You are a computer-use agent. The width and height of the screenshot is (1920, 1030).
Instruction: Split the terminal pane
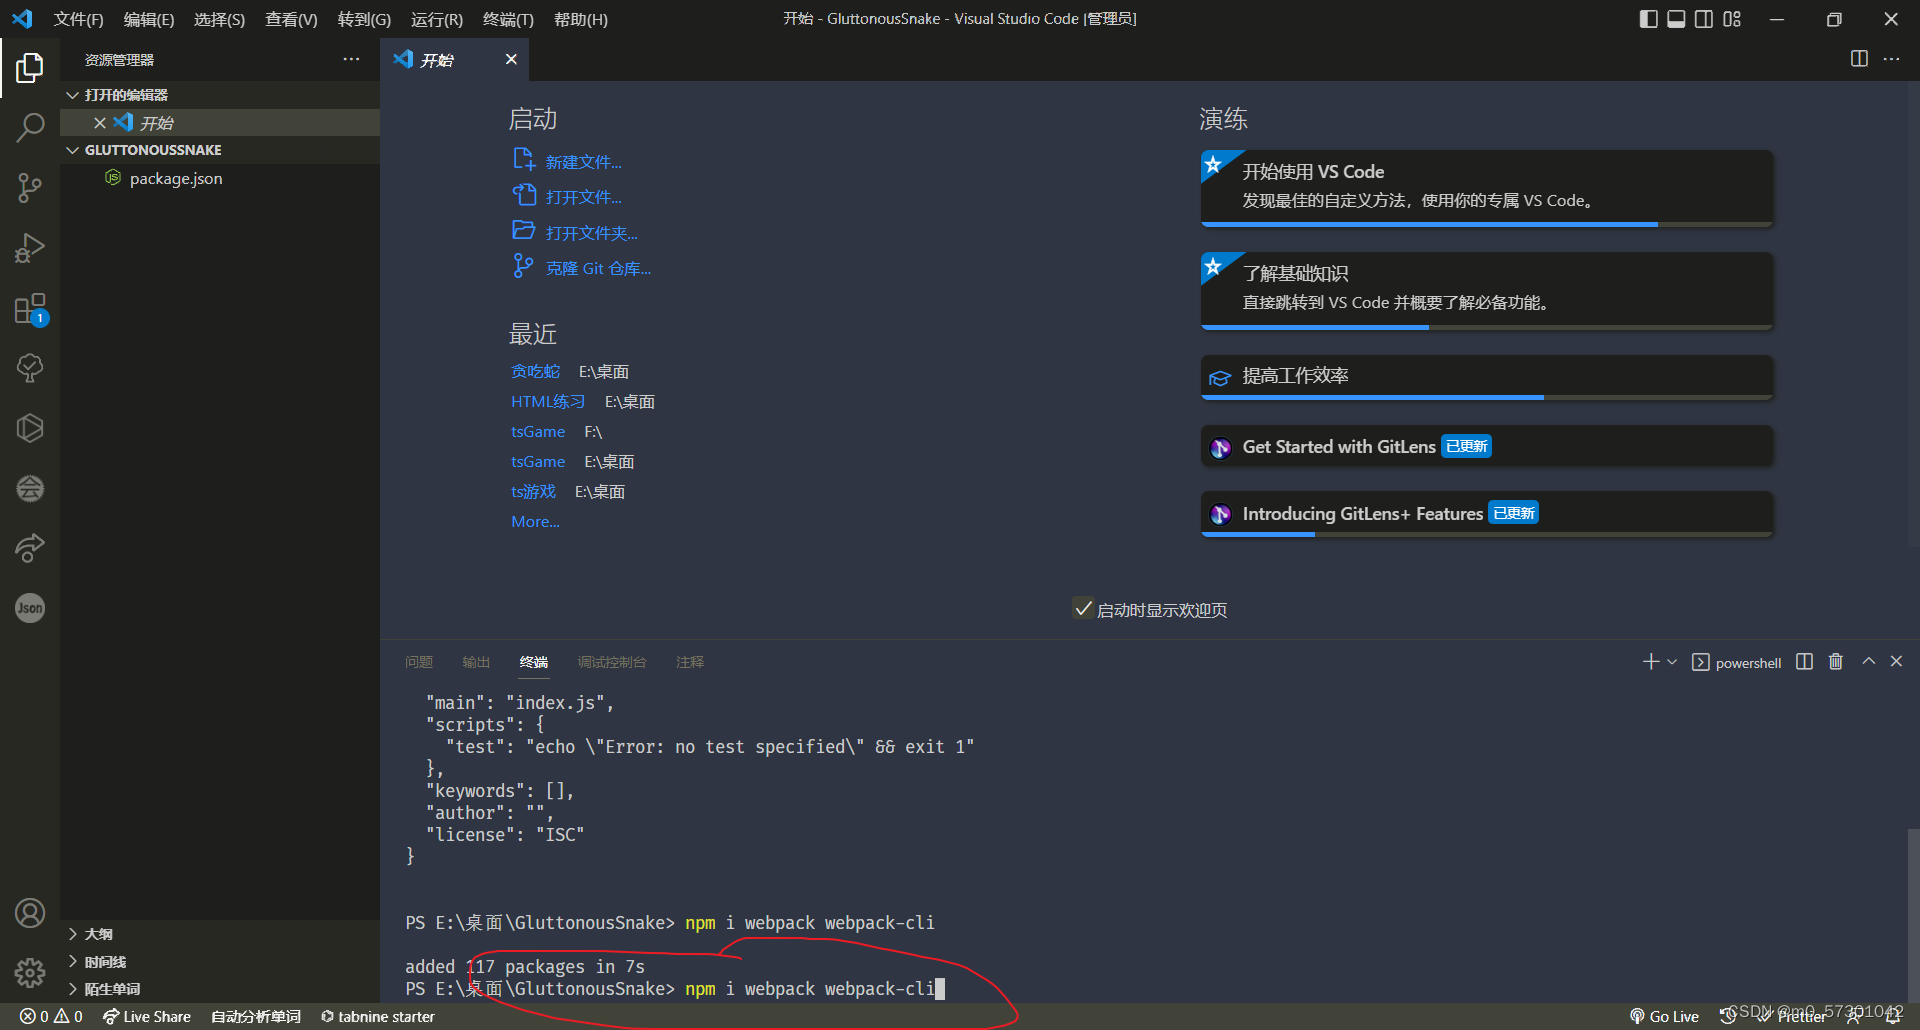1804,662
